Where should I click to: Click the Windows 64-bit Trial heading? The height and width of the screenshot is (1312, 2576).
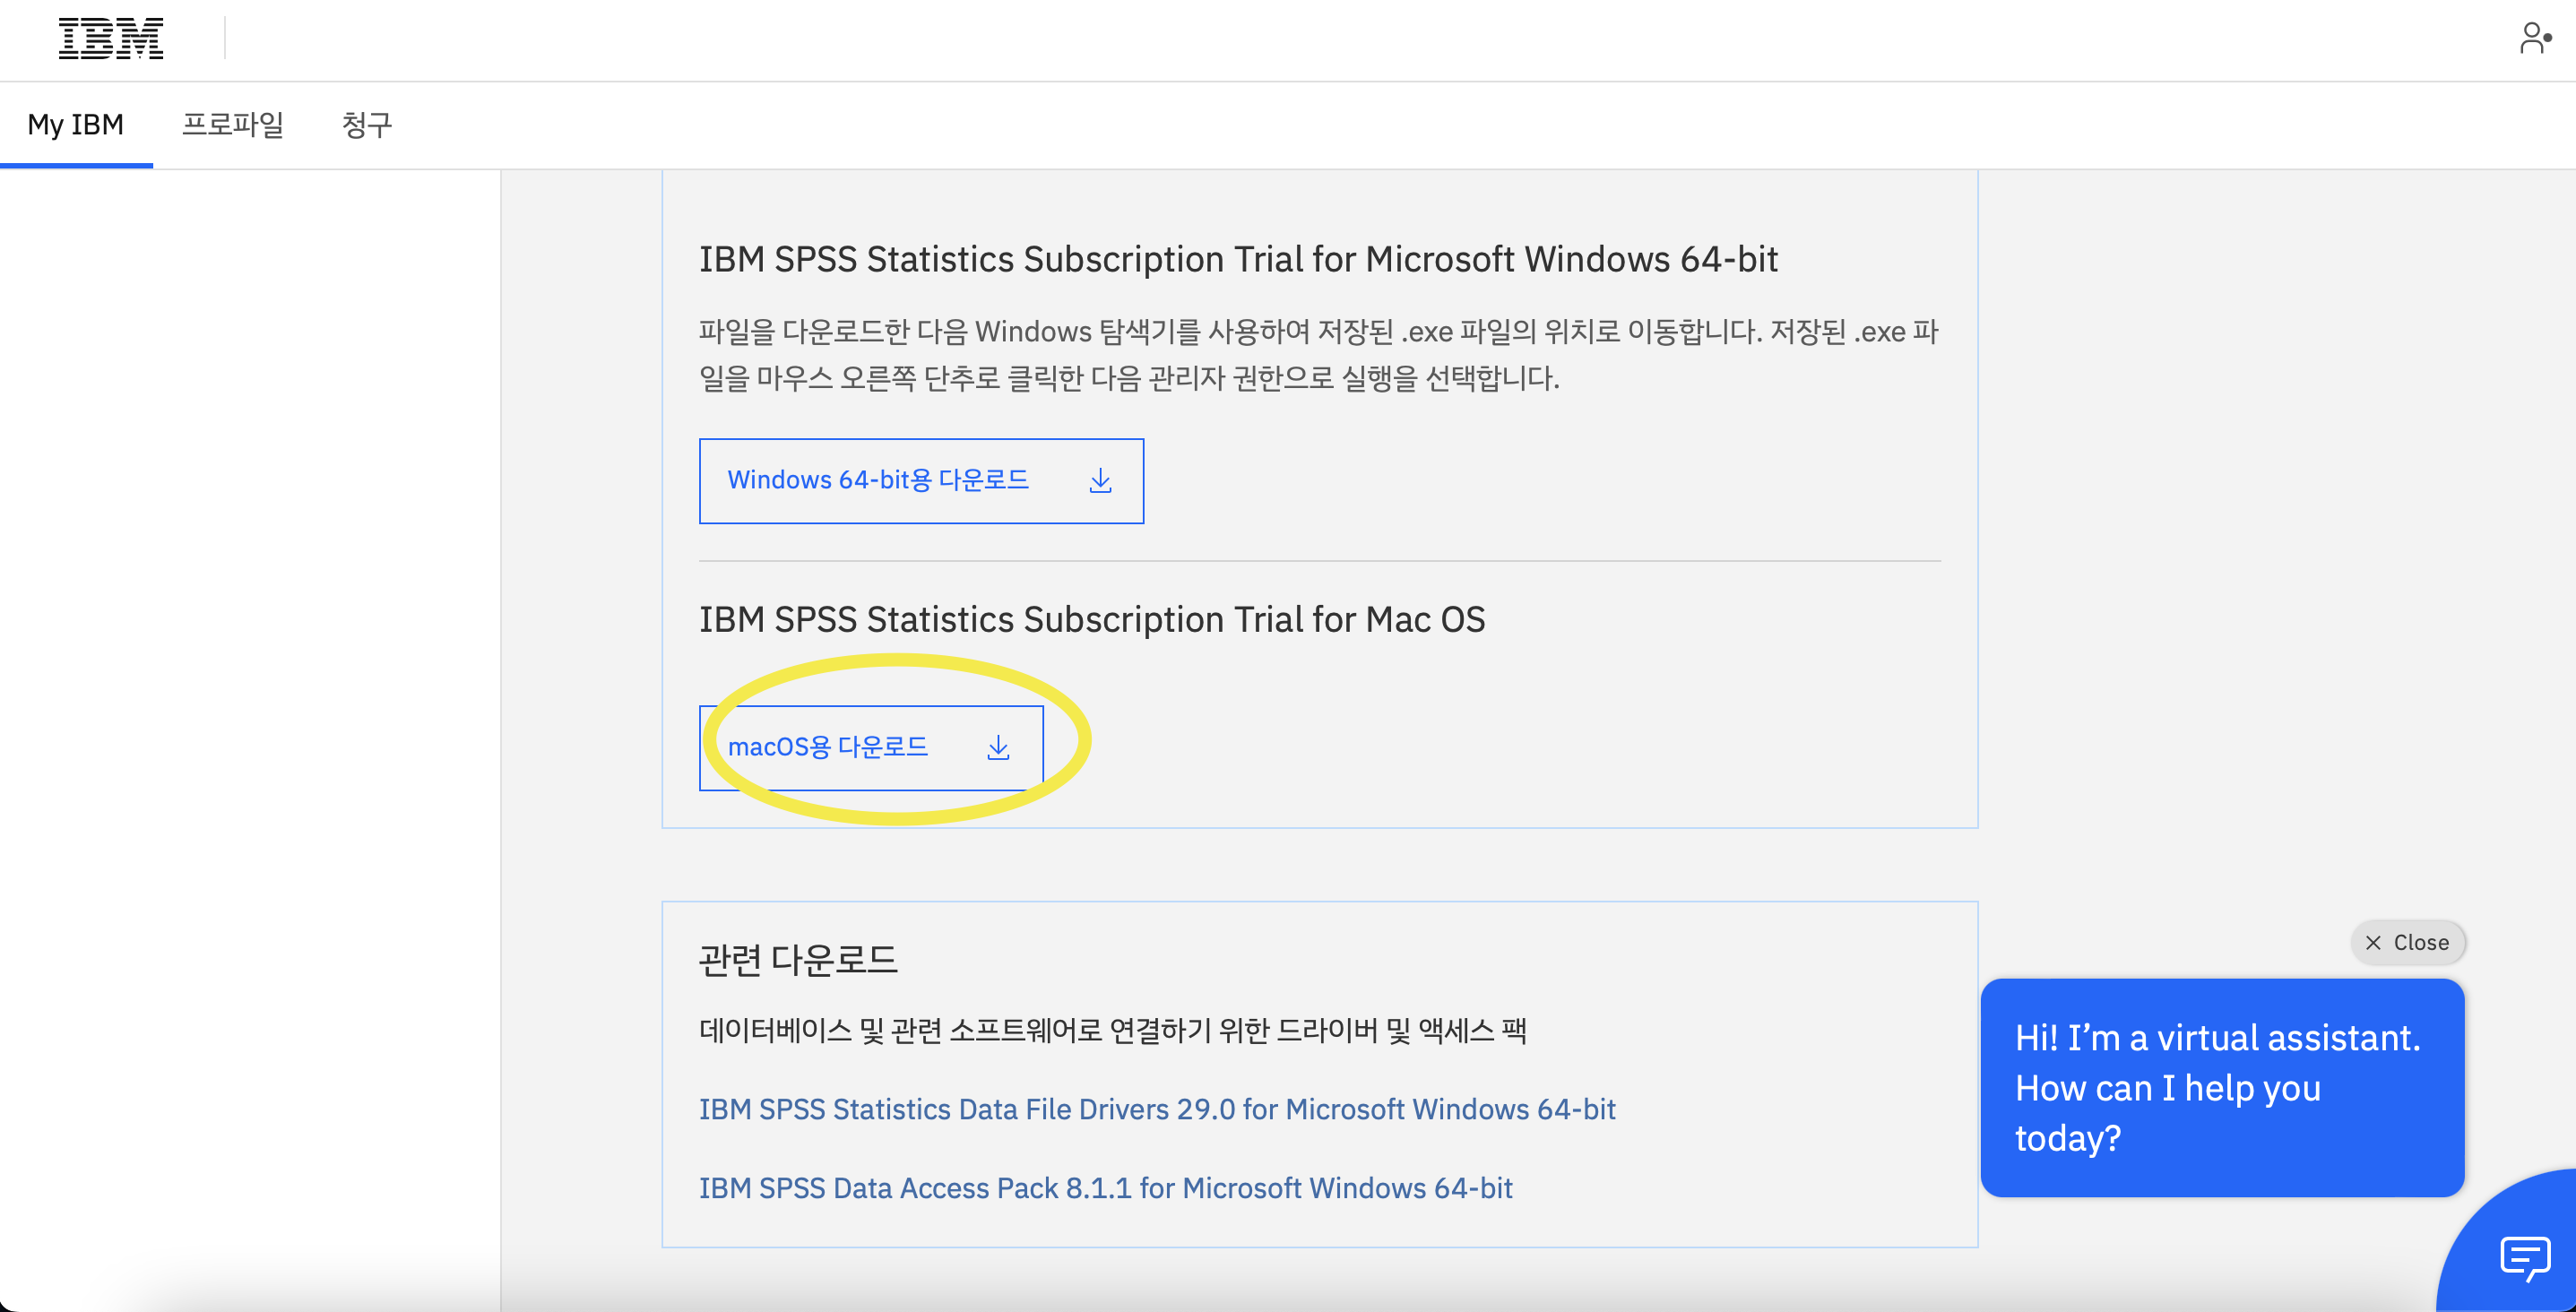(x=1238, y=259)
